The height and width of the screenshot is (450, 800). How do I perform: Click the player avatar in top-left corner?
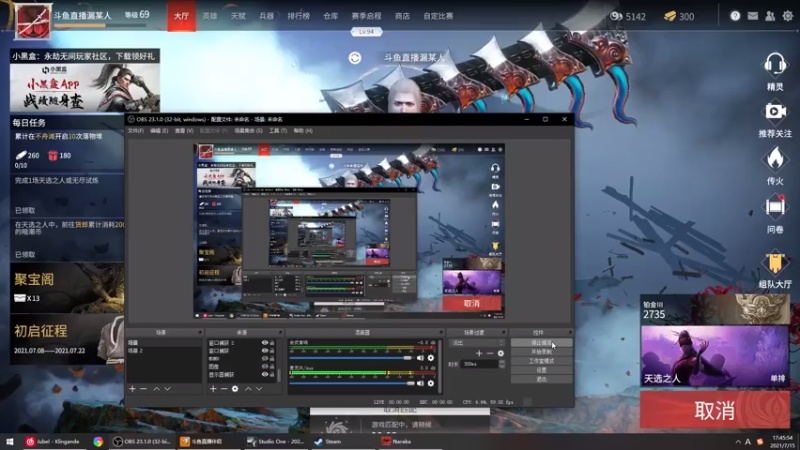tap(33, 21)
